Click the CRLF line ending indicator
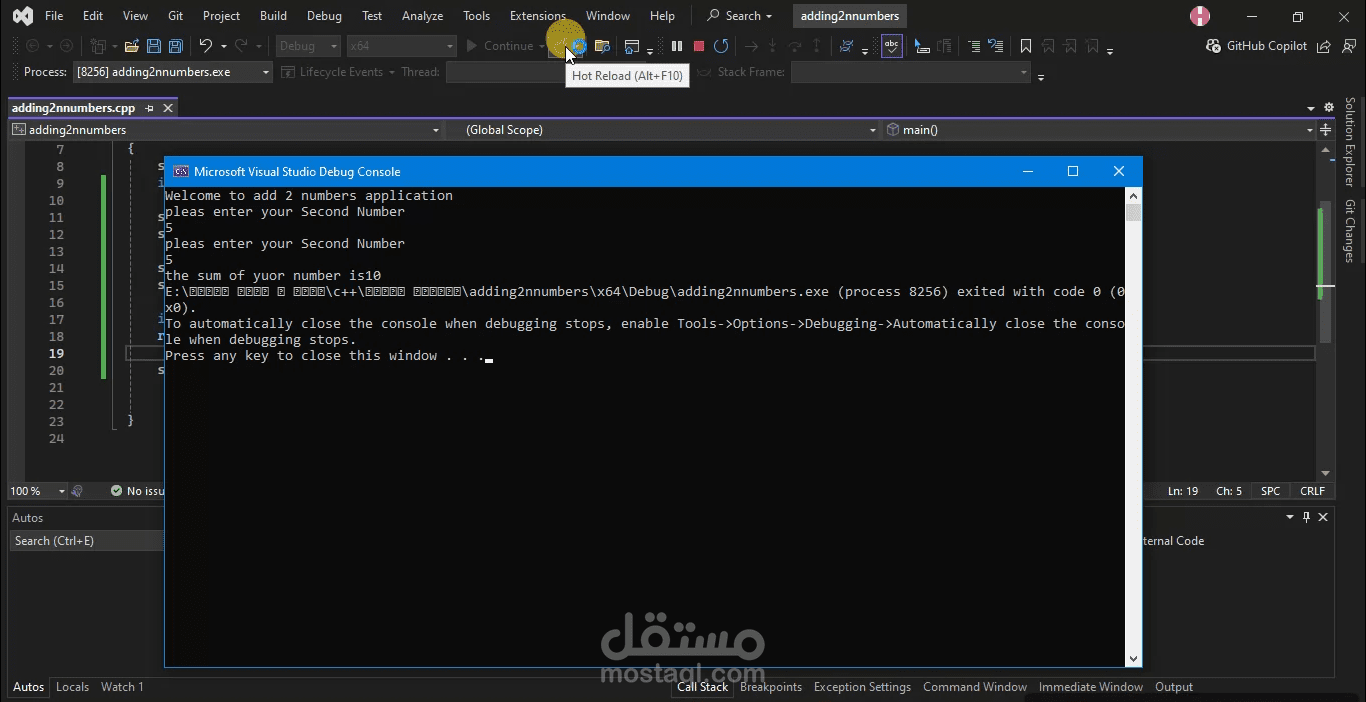The height and width of the screenshot is (702, 1366). pos(1312,491)
